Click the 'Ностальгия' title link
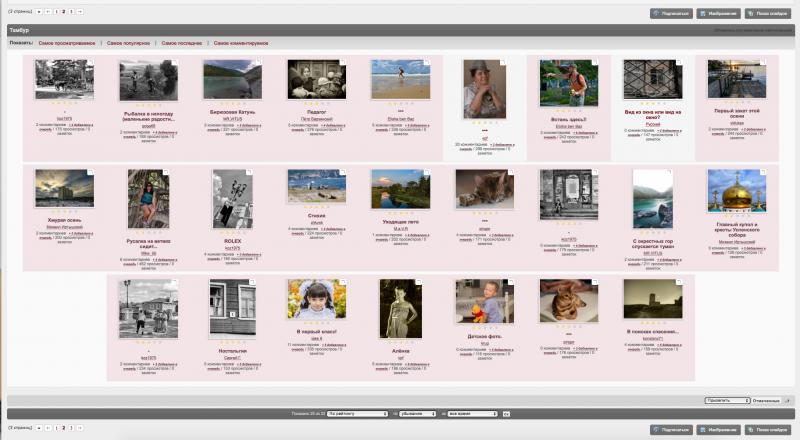The width and height of the screenshot is (800, 440). tap(232, 351)
